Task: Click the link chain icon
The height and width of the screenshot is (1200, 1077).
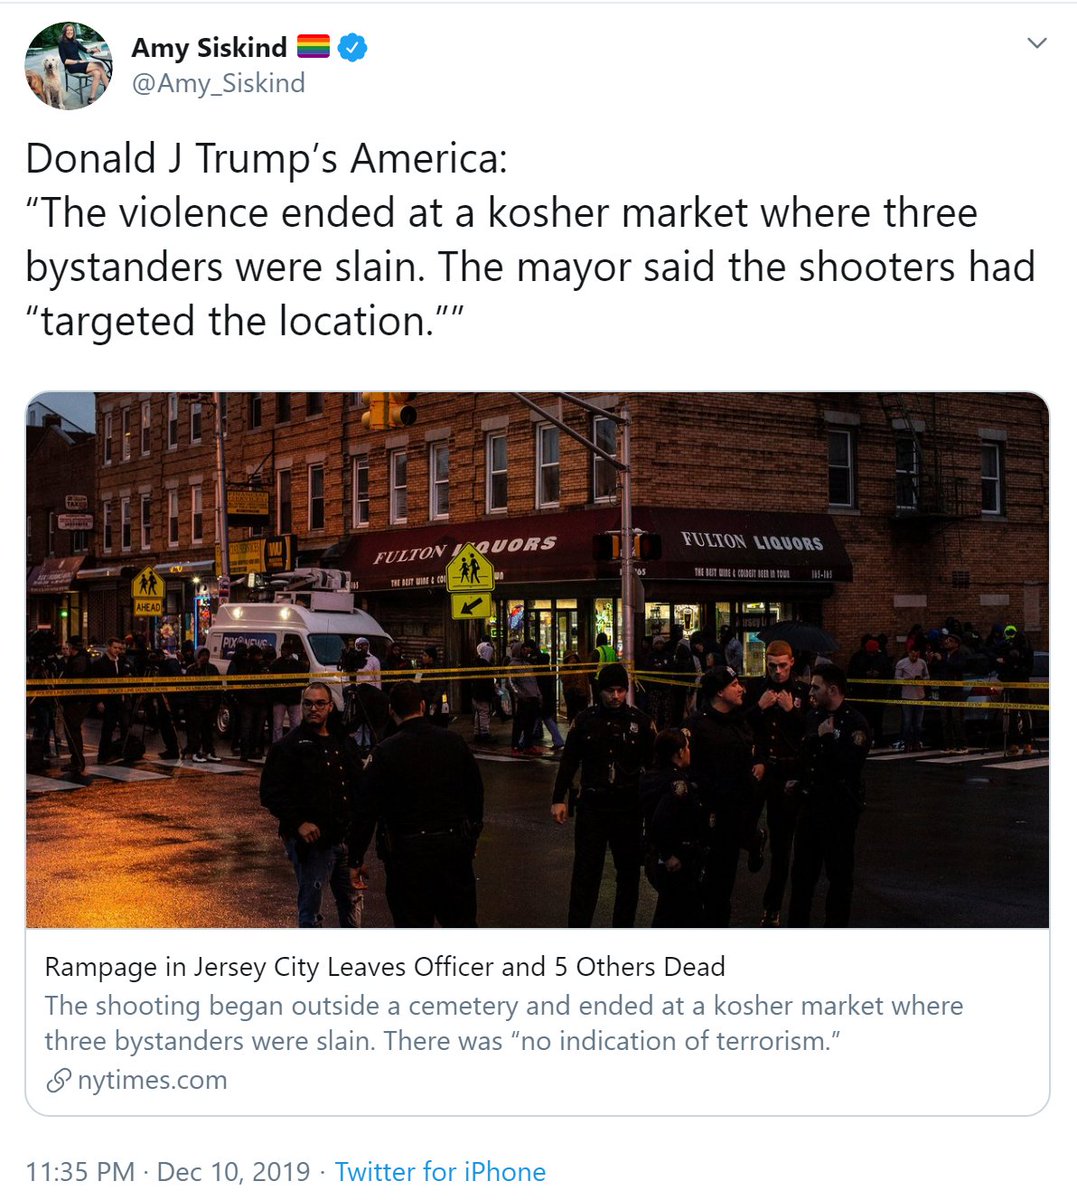Action: [x=59, y=1080]
